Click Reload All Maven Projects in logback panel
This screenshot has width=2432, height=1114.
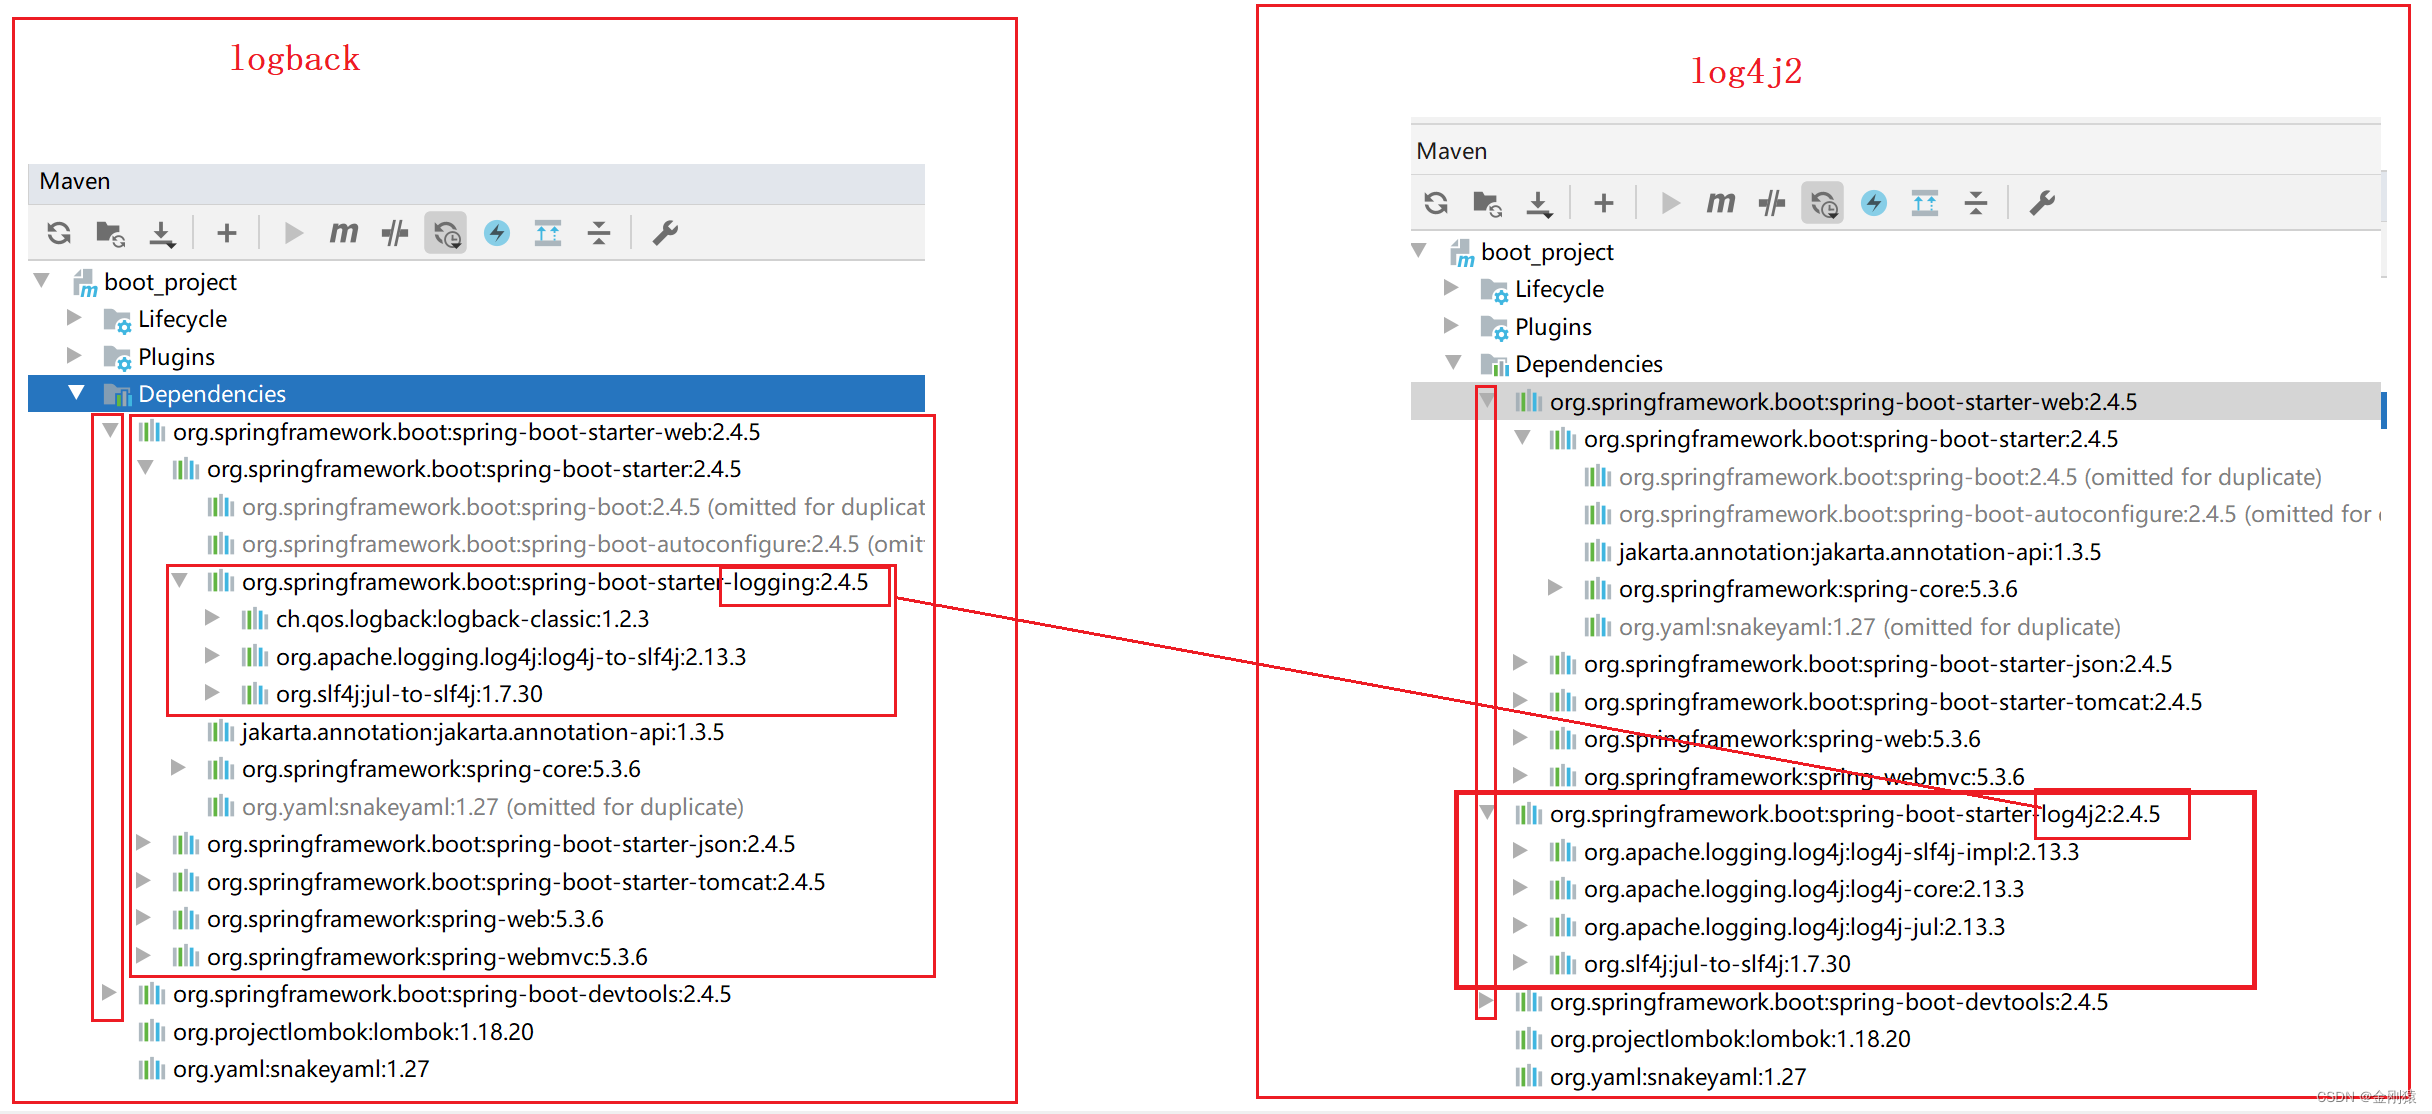pyautogui.click(x=59, y=233)
